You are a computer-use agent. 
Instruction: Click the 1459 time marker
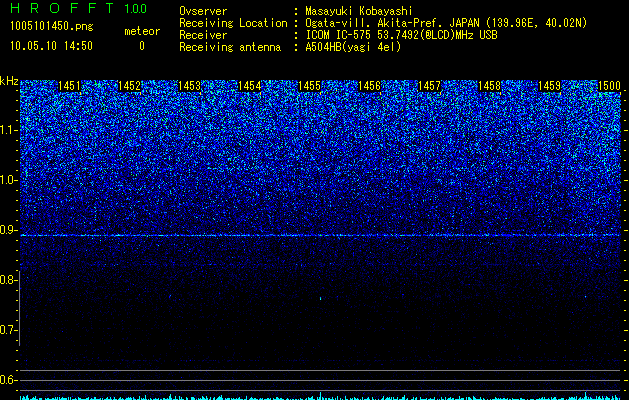point(549,86)
